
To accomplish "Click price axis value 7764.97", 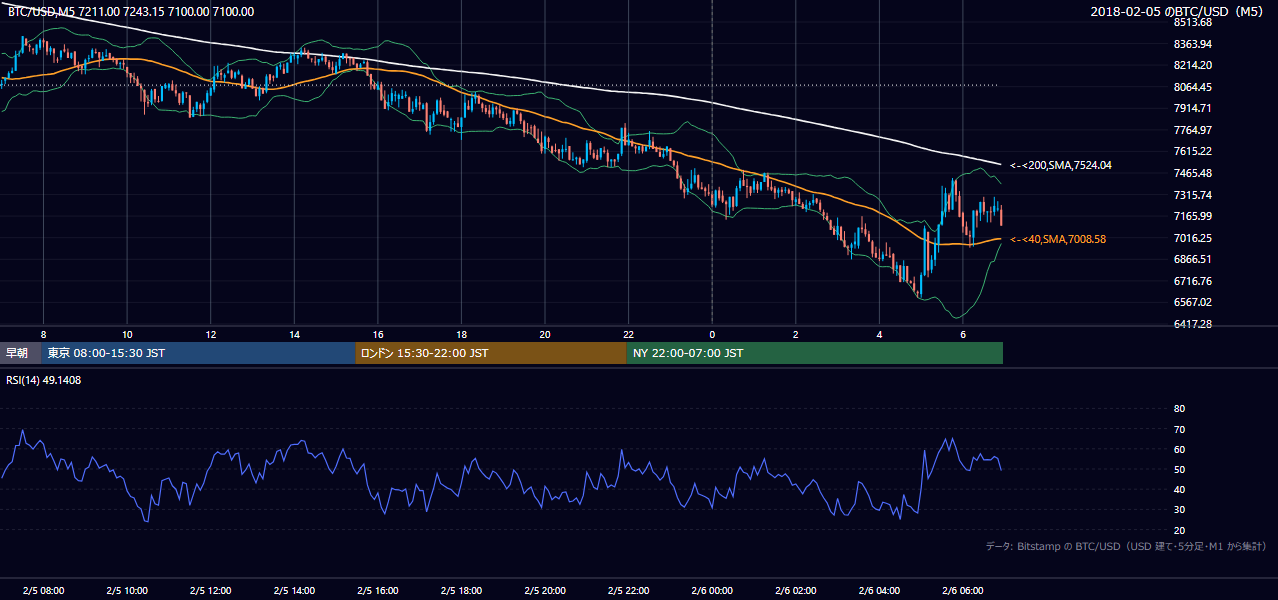I will click(x=1193, y=130).
